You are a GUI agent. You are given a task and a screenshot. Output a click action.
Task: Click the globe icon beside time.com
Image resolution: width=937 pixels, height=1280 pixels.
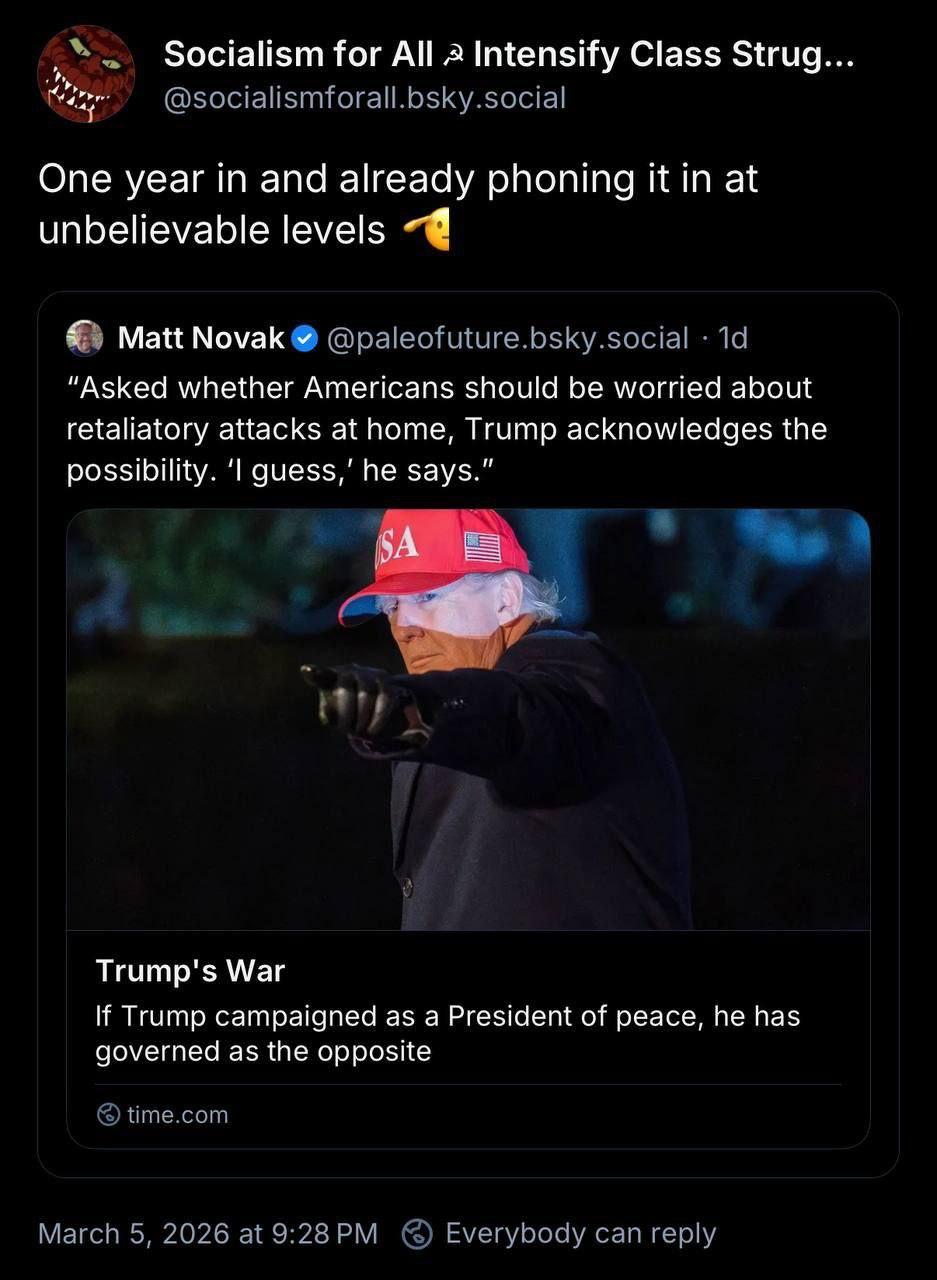[x=108, y=1114]
